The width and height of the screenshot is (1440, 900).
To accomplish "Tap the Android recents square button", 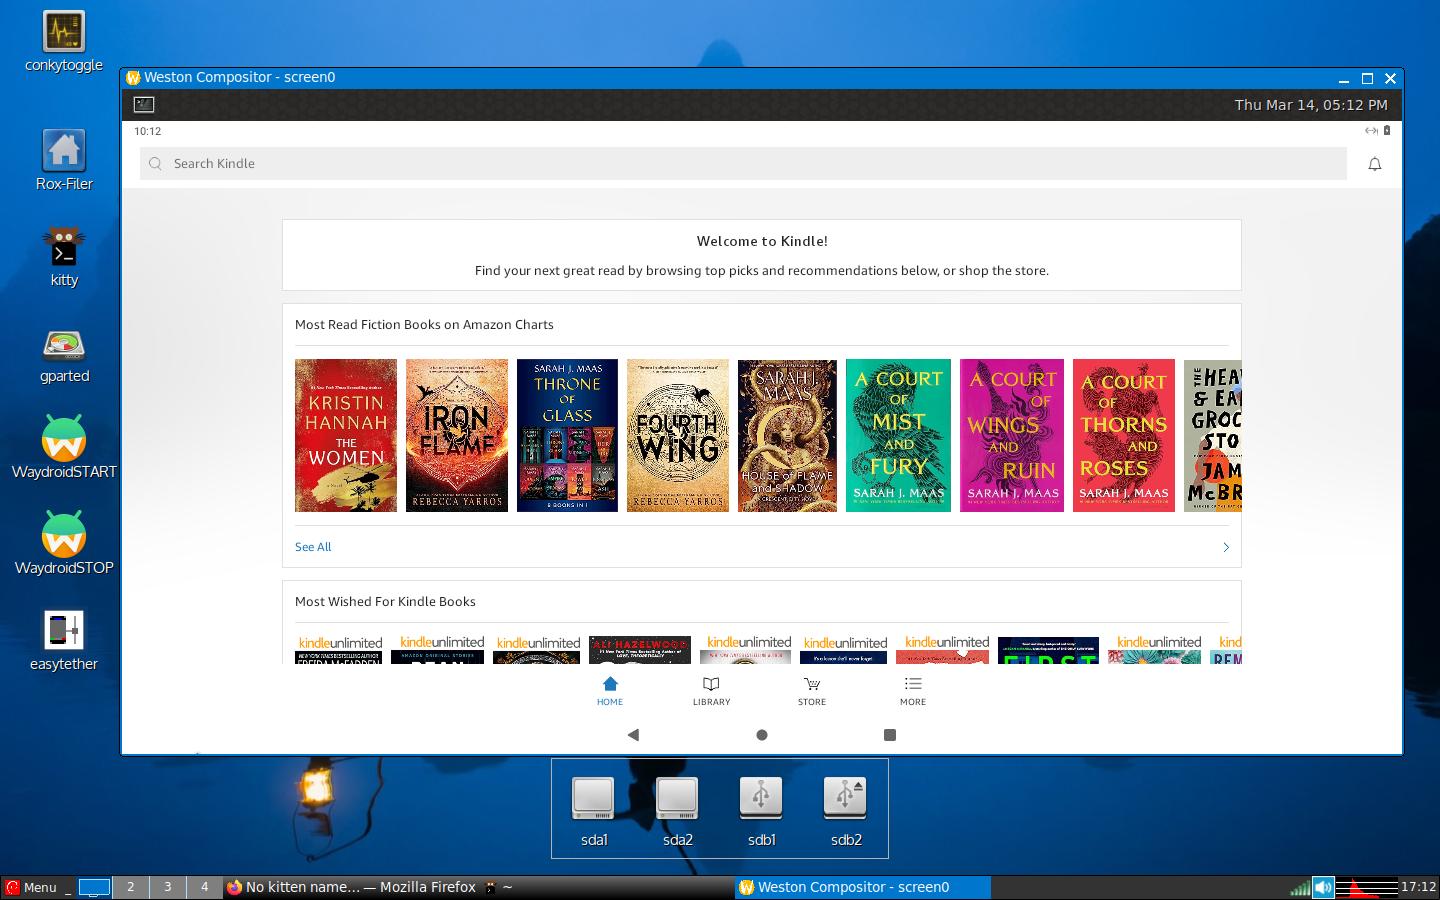I will tap(890, 735).
